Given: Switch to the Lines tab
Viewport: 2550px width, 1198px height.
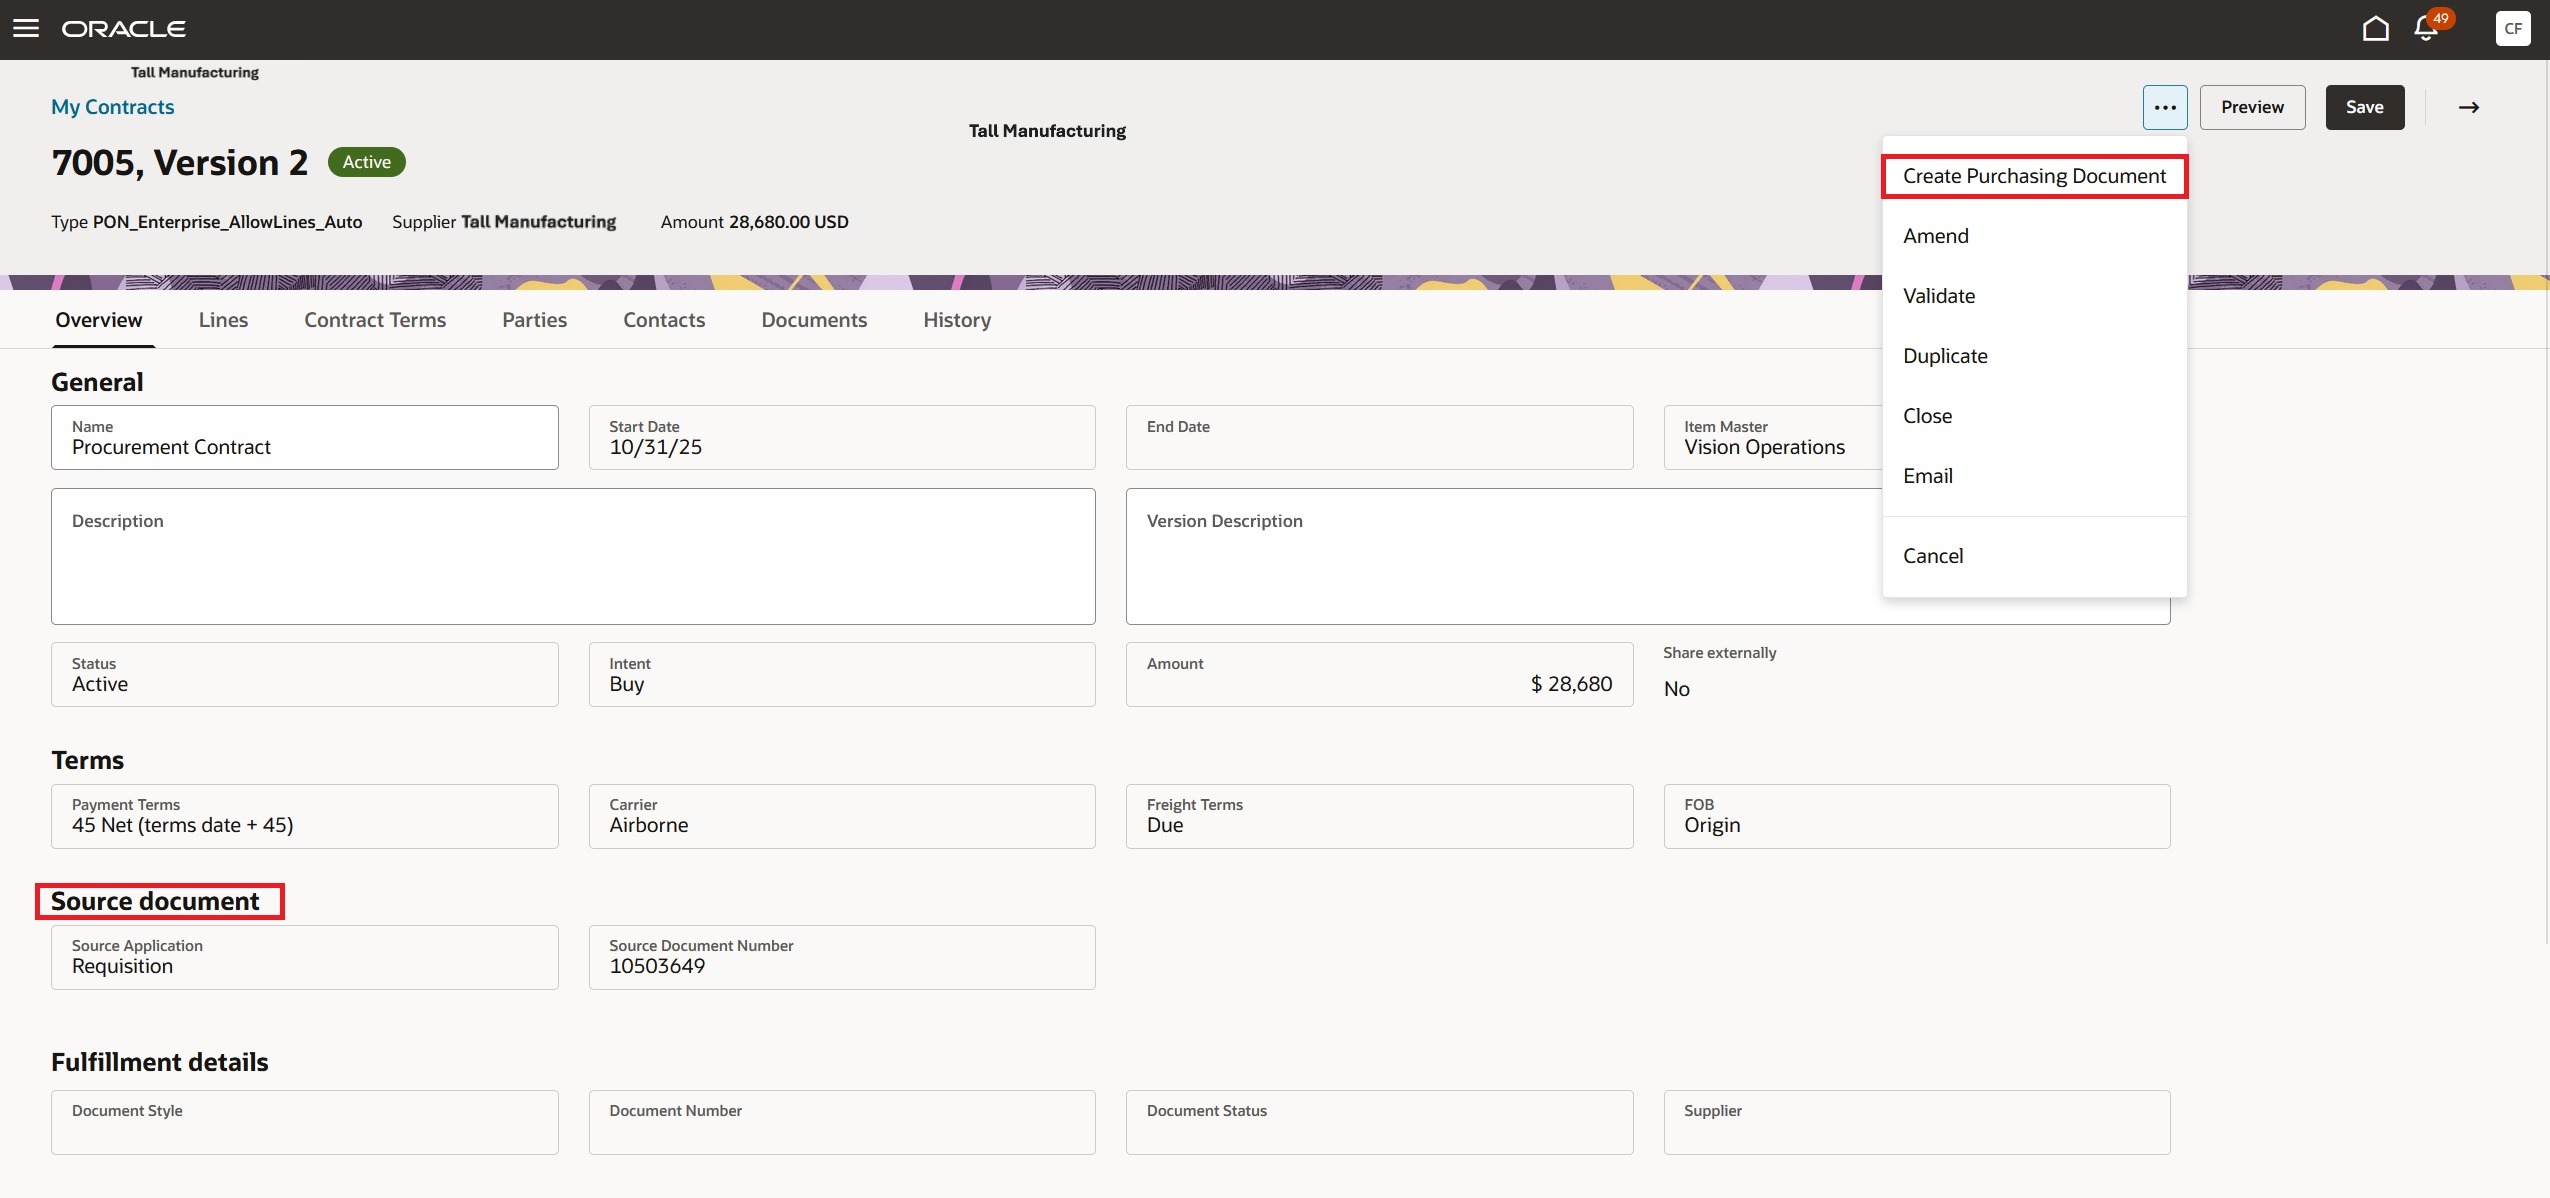Looking at the screenshot, I should pos(223,320).
